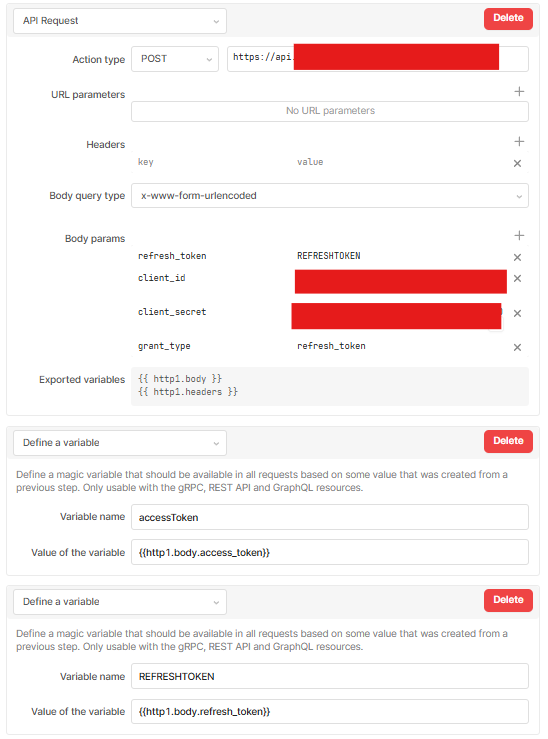Click the http1.body.refresh_token value field
The width and height of the screenshot is (548, 739).
330,711
